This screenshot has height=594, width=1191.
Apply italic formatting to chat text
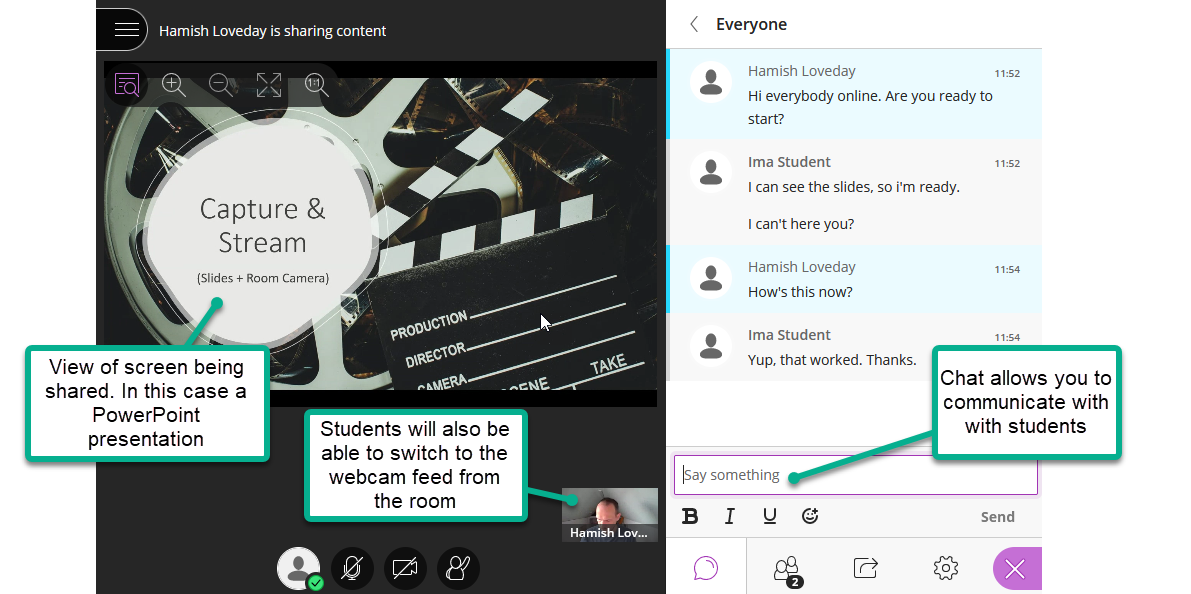click(729, 517)
